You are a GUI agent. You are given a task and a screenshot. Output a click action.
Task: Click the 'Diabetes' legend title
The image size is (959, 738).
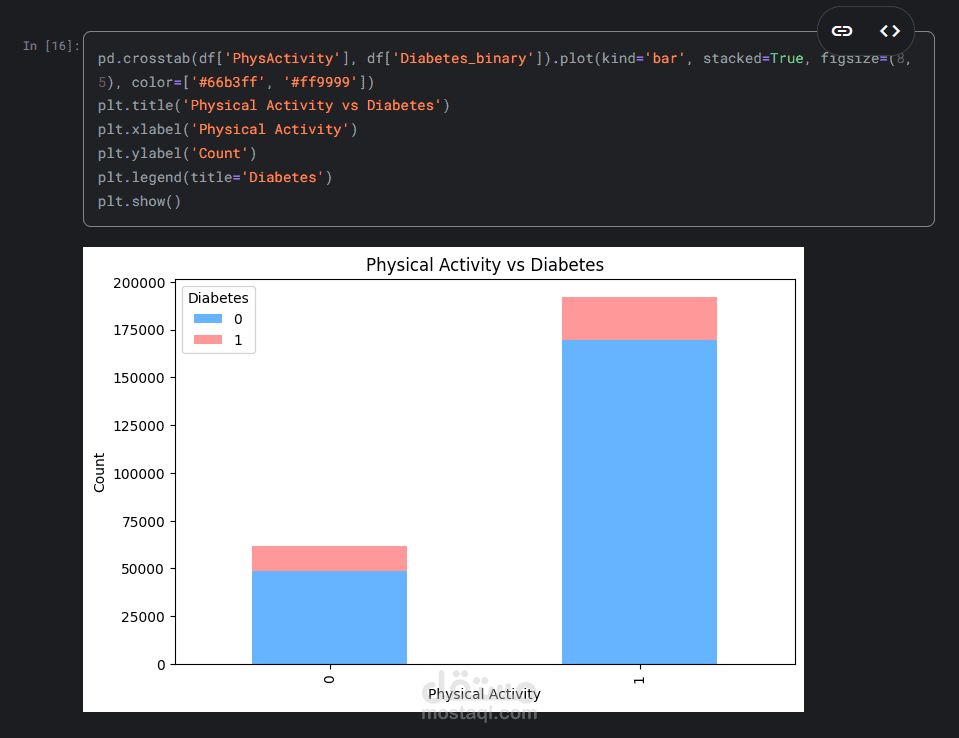(x=218, y=297)
